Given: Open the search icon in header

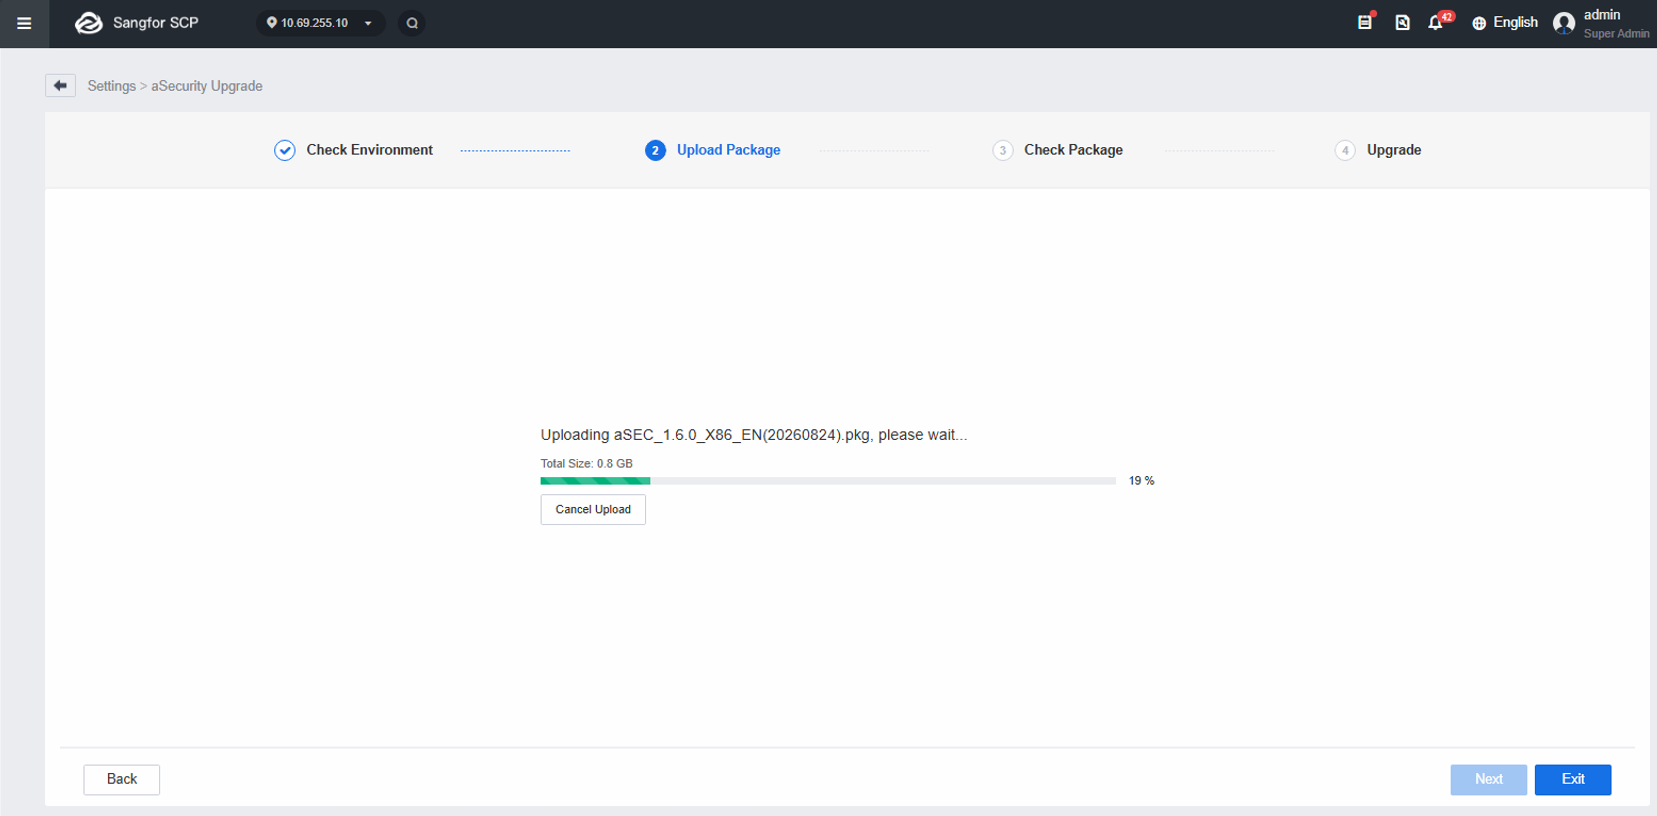Looking at the screenshot, I should coord(412,23).
